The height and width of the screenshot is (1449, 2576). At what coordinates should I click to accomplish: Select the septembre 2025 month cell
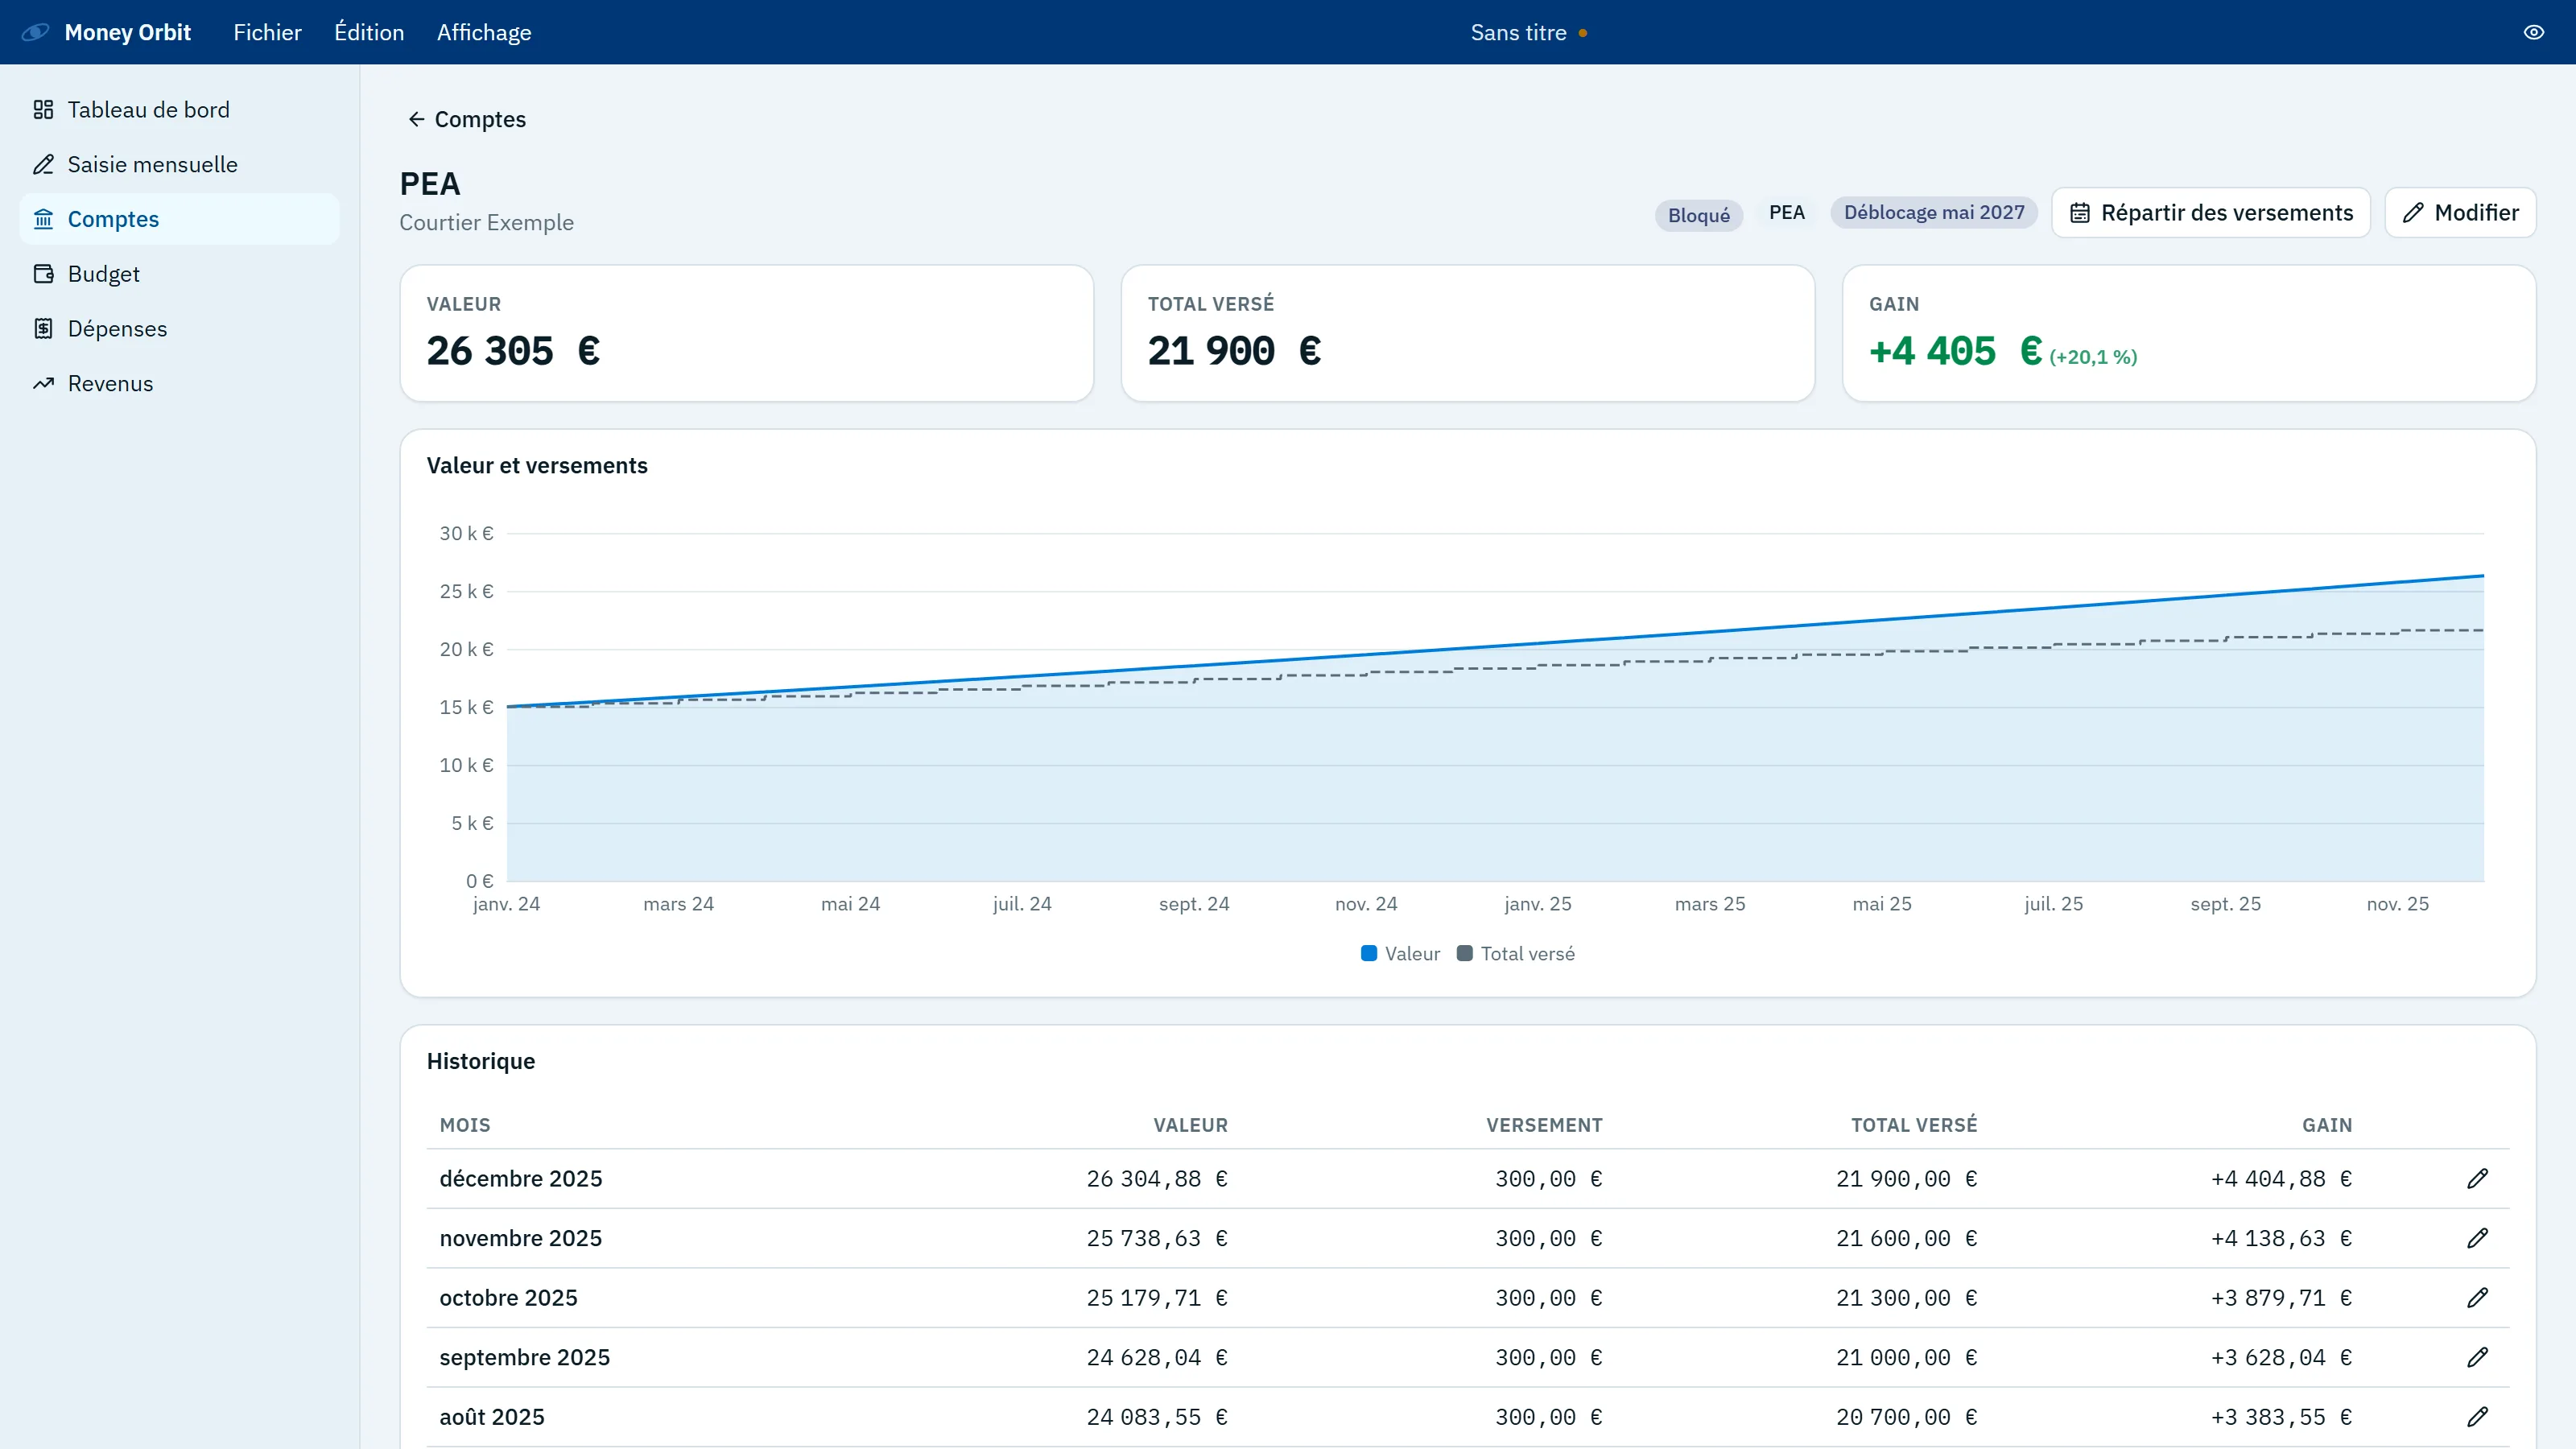(x=524, y=1357)
